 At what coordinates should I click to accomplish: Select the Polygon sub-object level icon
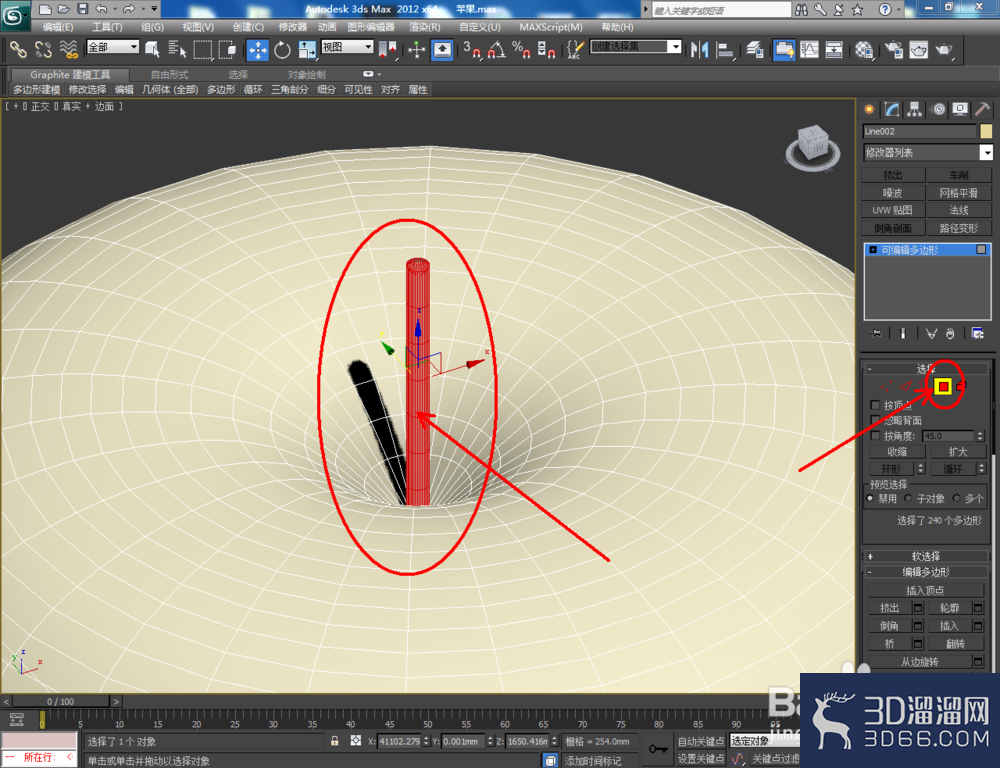pos(943,386)
